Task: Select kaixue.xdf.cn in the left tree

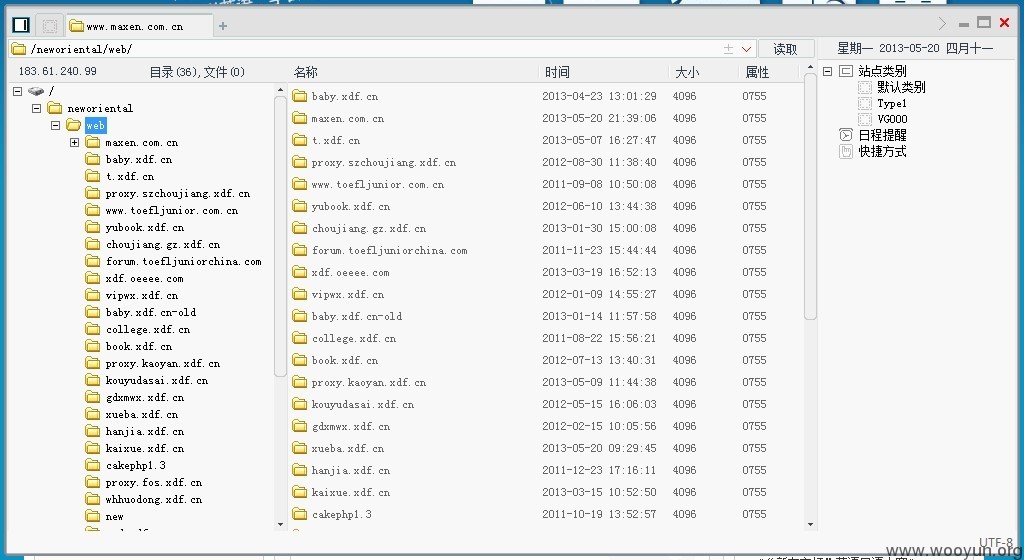Action: 144,448
